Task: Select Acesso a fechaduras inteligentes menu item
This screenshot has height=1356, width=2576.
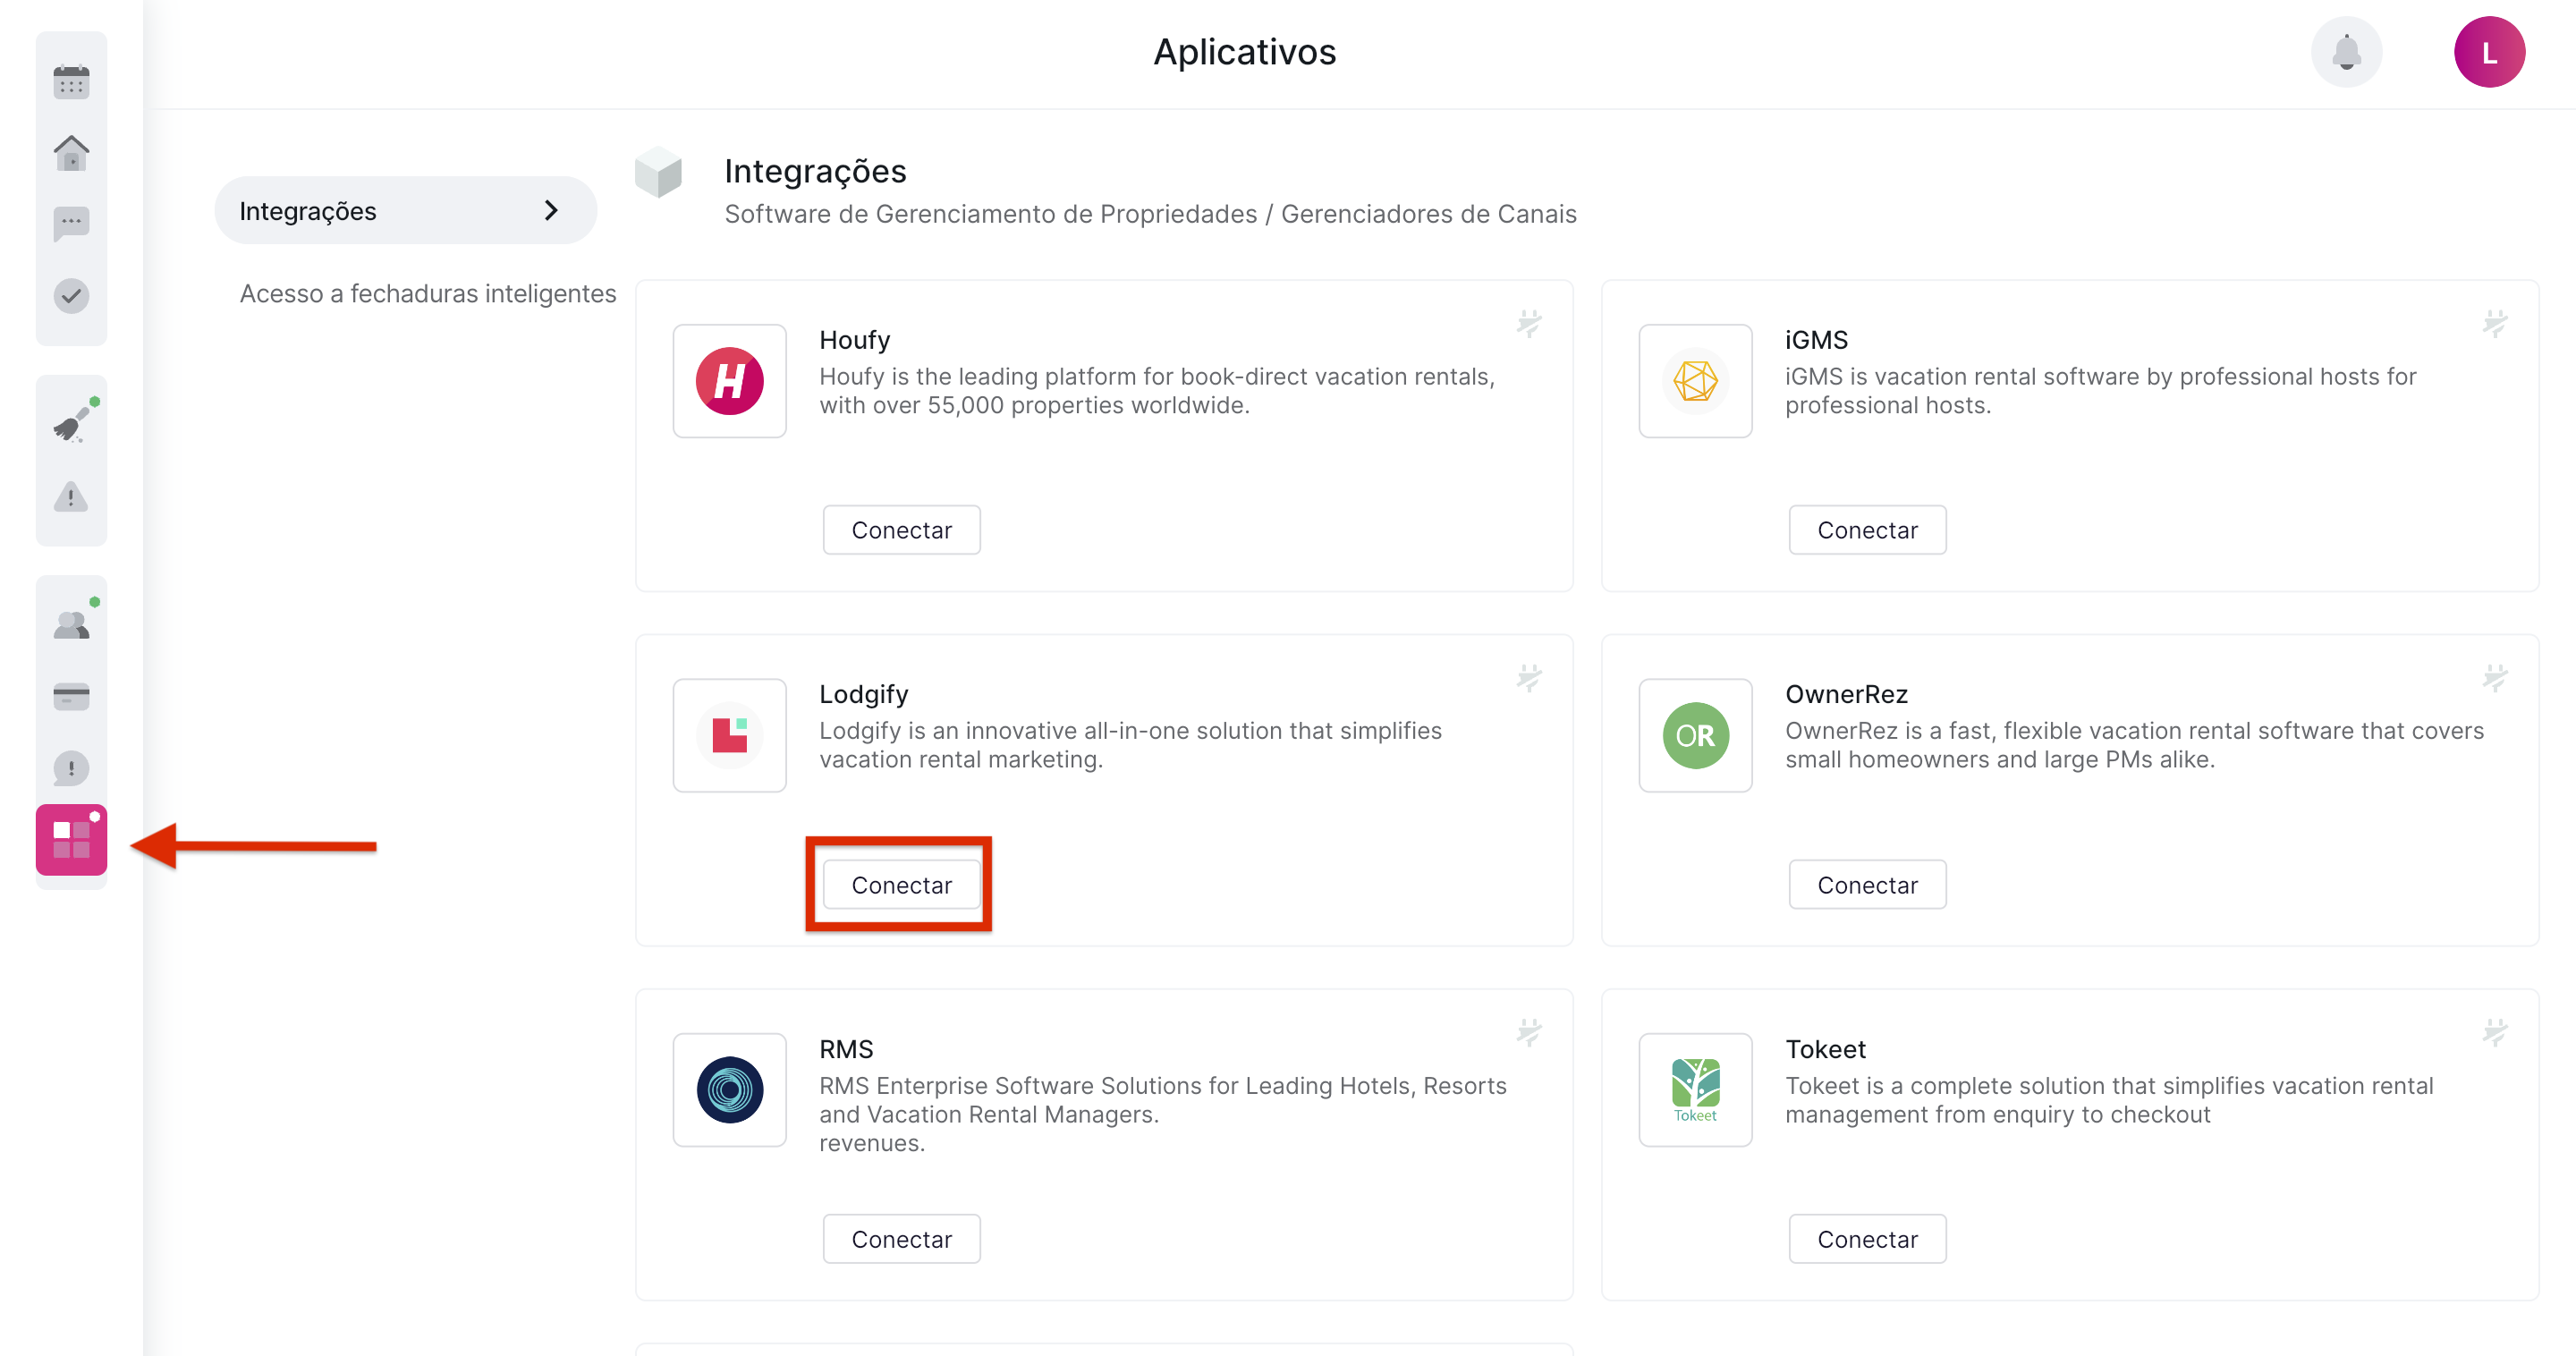Action: [427, 293]
